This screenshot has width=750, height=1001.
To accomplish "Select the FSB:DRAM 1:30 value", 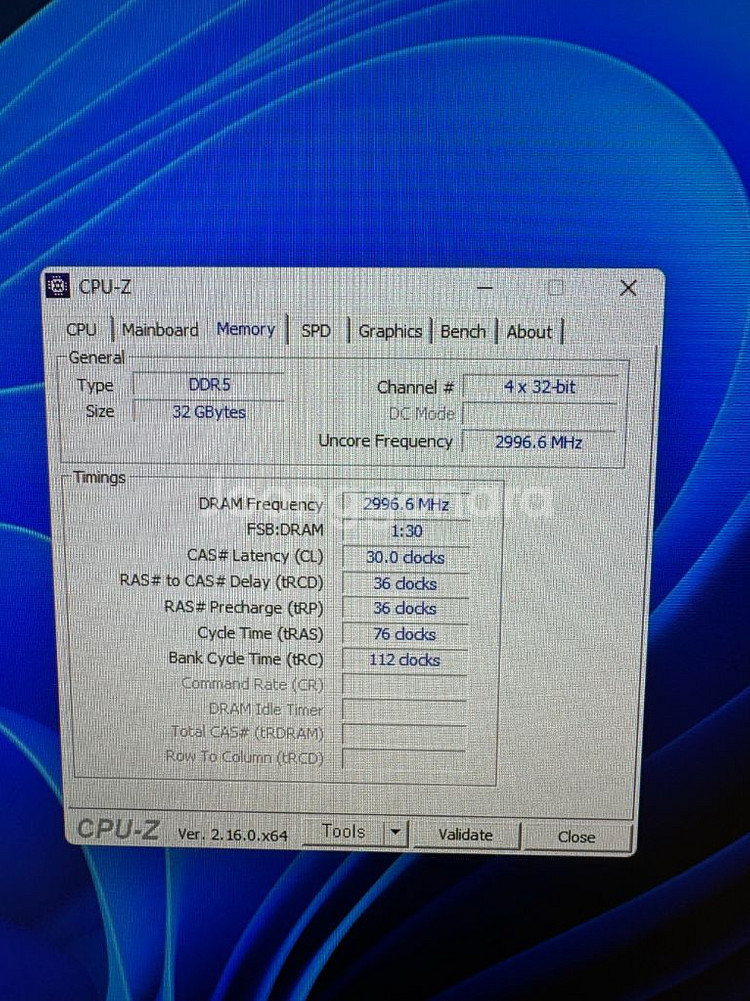I will point(406,531).
